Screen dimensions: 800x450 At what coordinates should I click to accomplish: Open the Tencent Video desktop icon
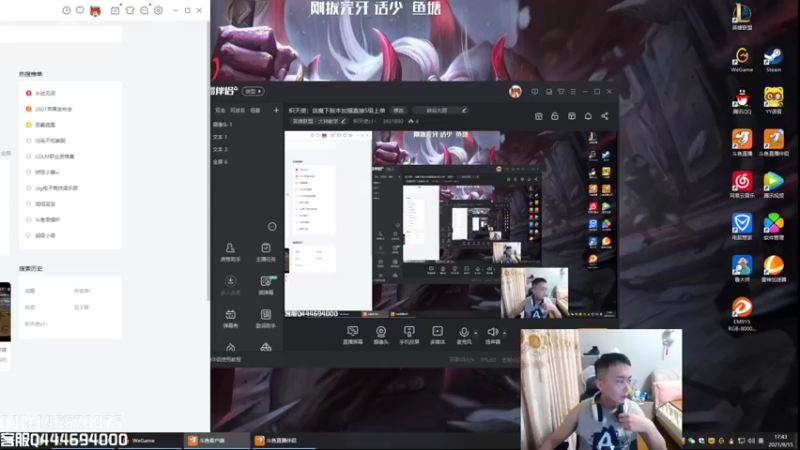pos(773,185)
